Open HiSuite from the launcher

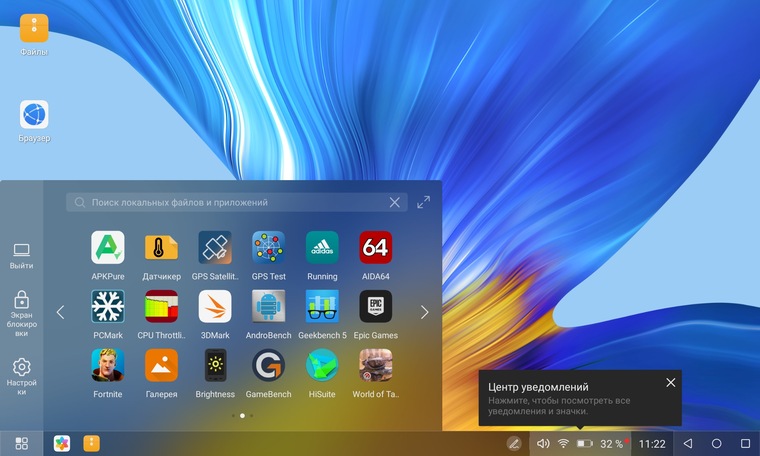[x=322, y=365]
